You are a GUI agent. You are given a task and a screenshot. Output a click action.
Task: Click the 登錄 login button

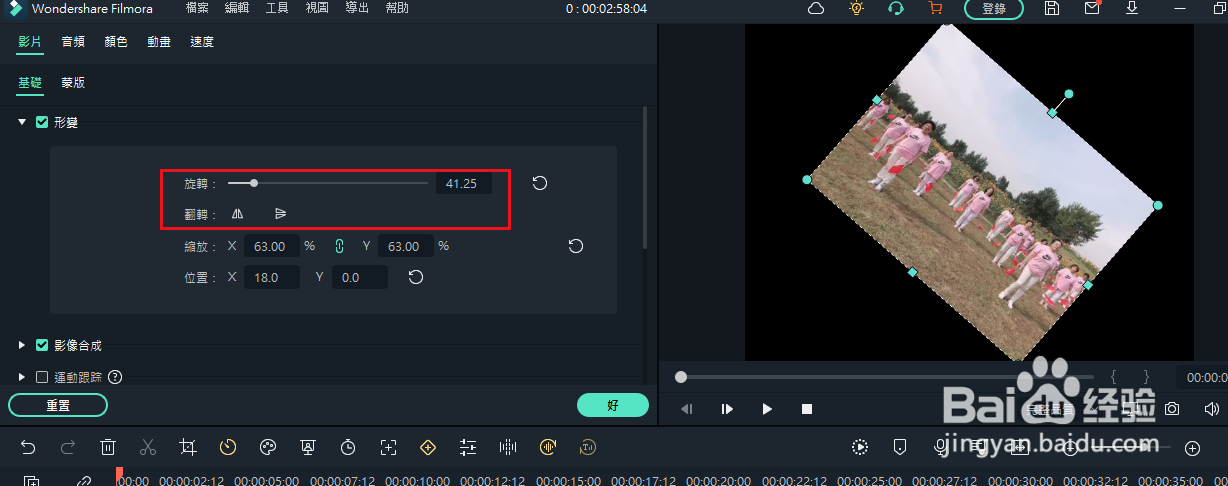(994, 8)
